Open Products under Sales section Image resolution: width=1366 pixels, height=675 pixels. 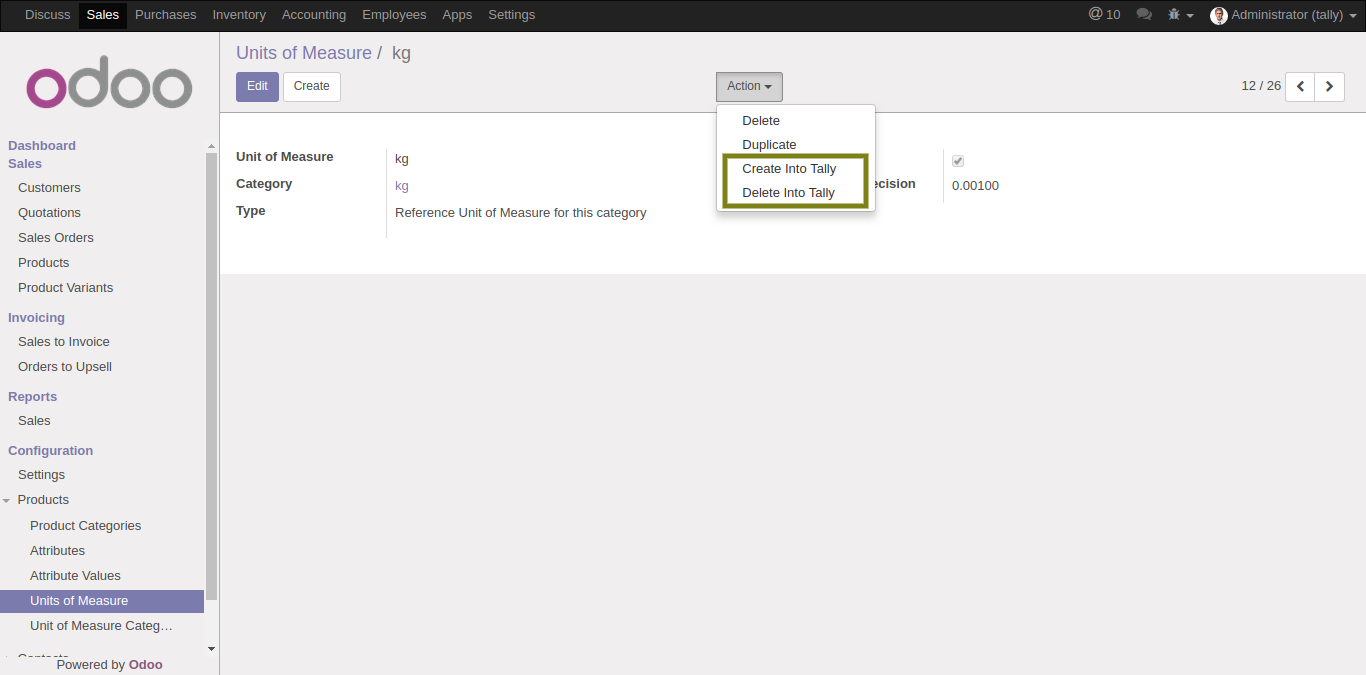point(44,263)
